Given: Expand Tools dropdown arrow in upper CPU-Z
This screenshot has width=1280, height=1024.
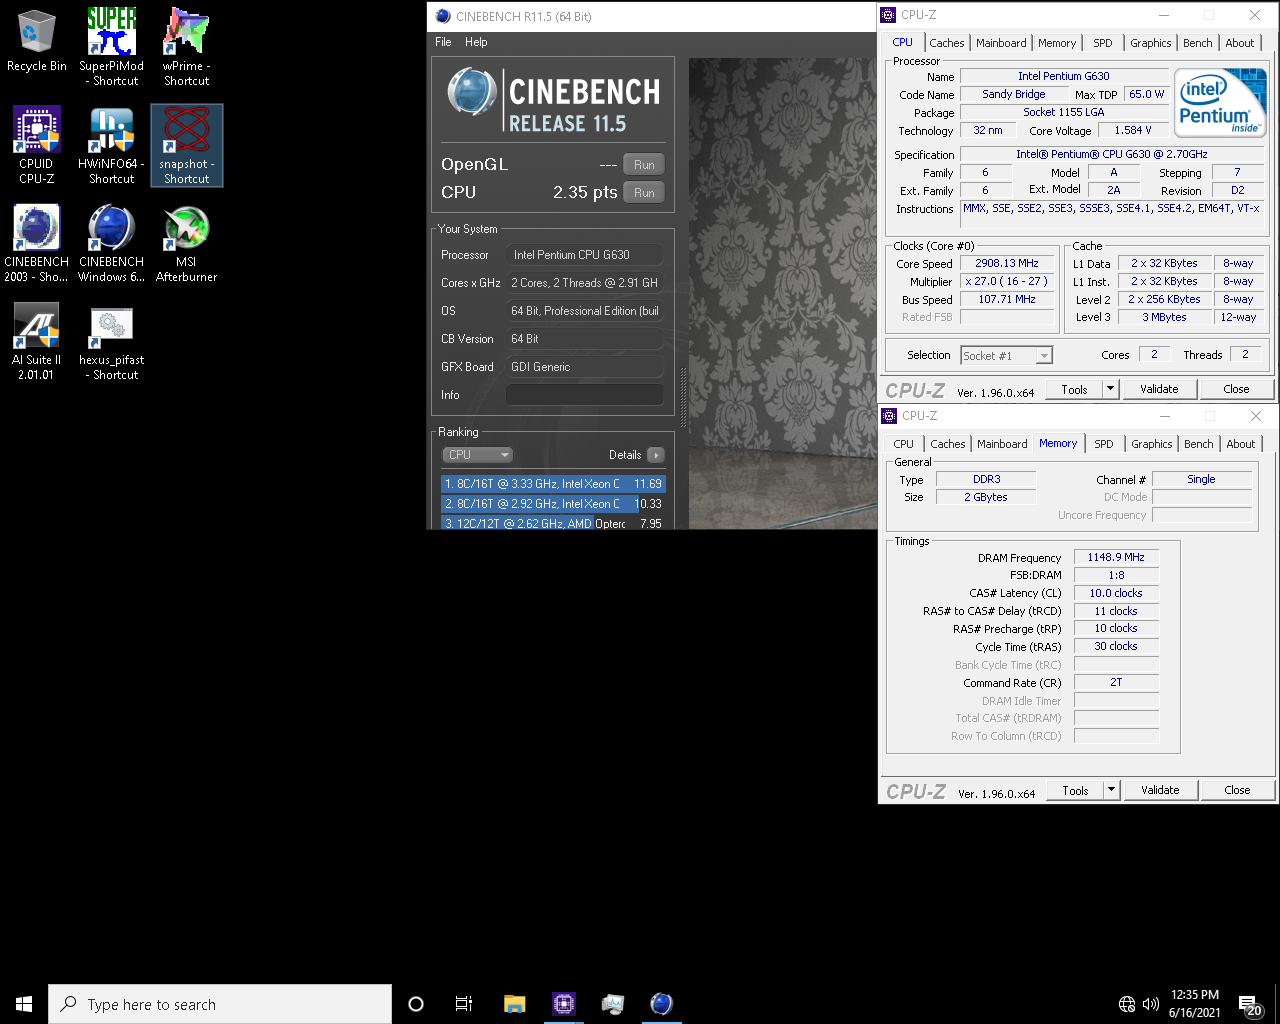Looking at the screenshot, I should (1110, 389).
